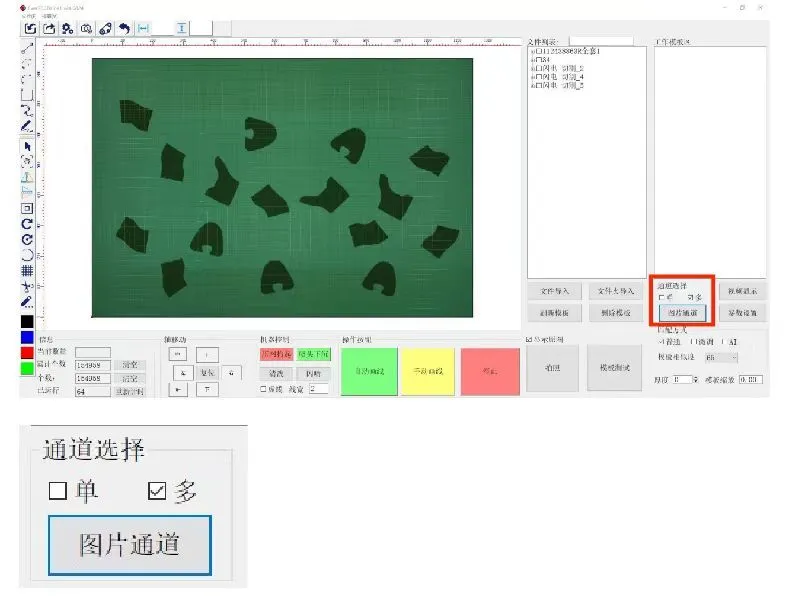790x596 pixels.
Task: Click the import file toolbar icon
Action: pos(30,29)
